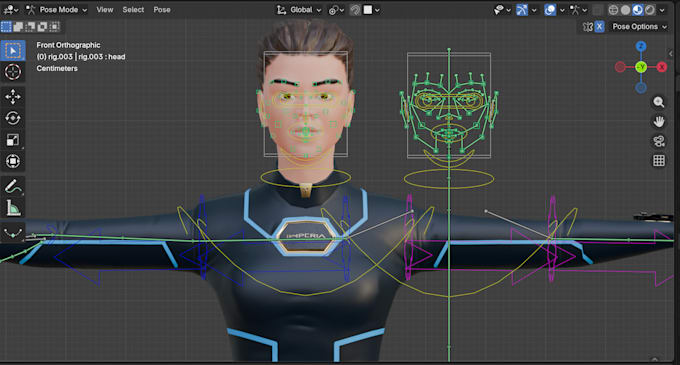Image resolution: width=680 pixels, height=365 pixels.
Task: Toggle the camera view icon
Action: (659, 141)
